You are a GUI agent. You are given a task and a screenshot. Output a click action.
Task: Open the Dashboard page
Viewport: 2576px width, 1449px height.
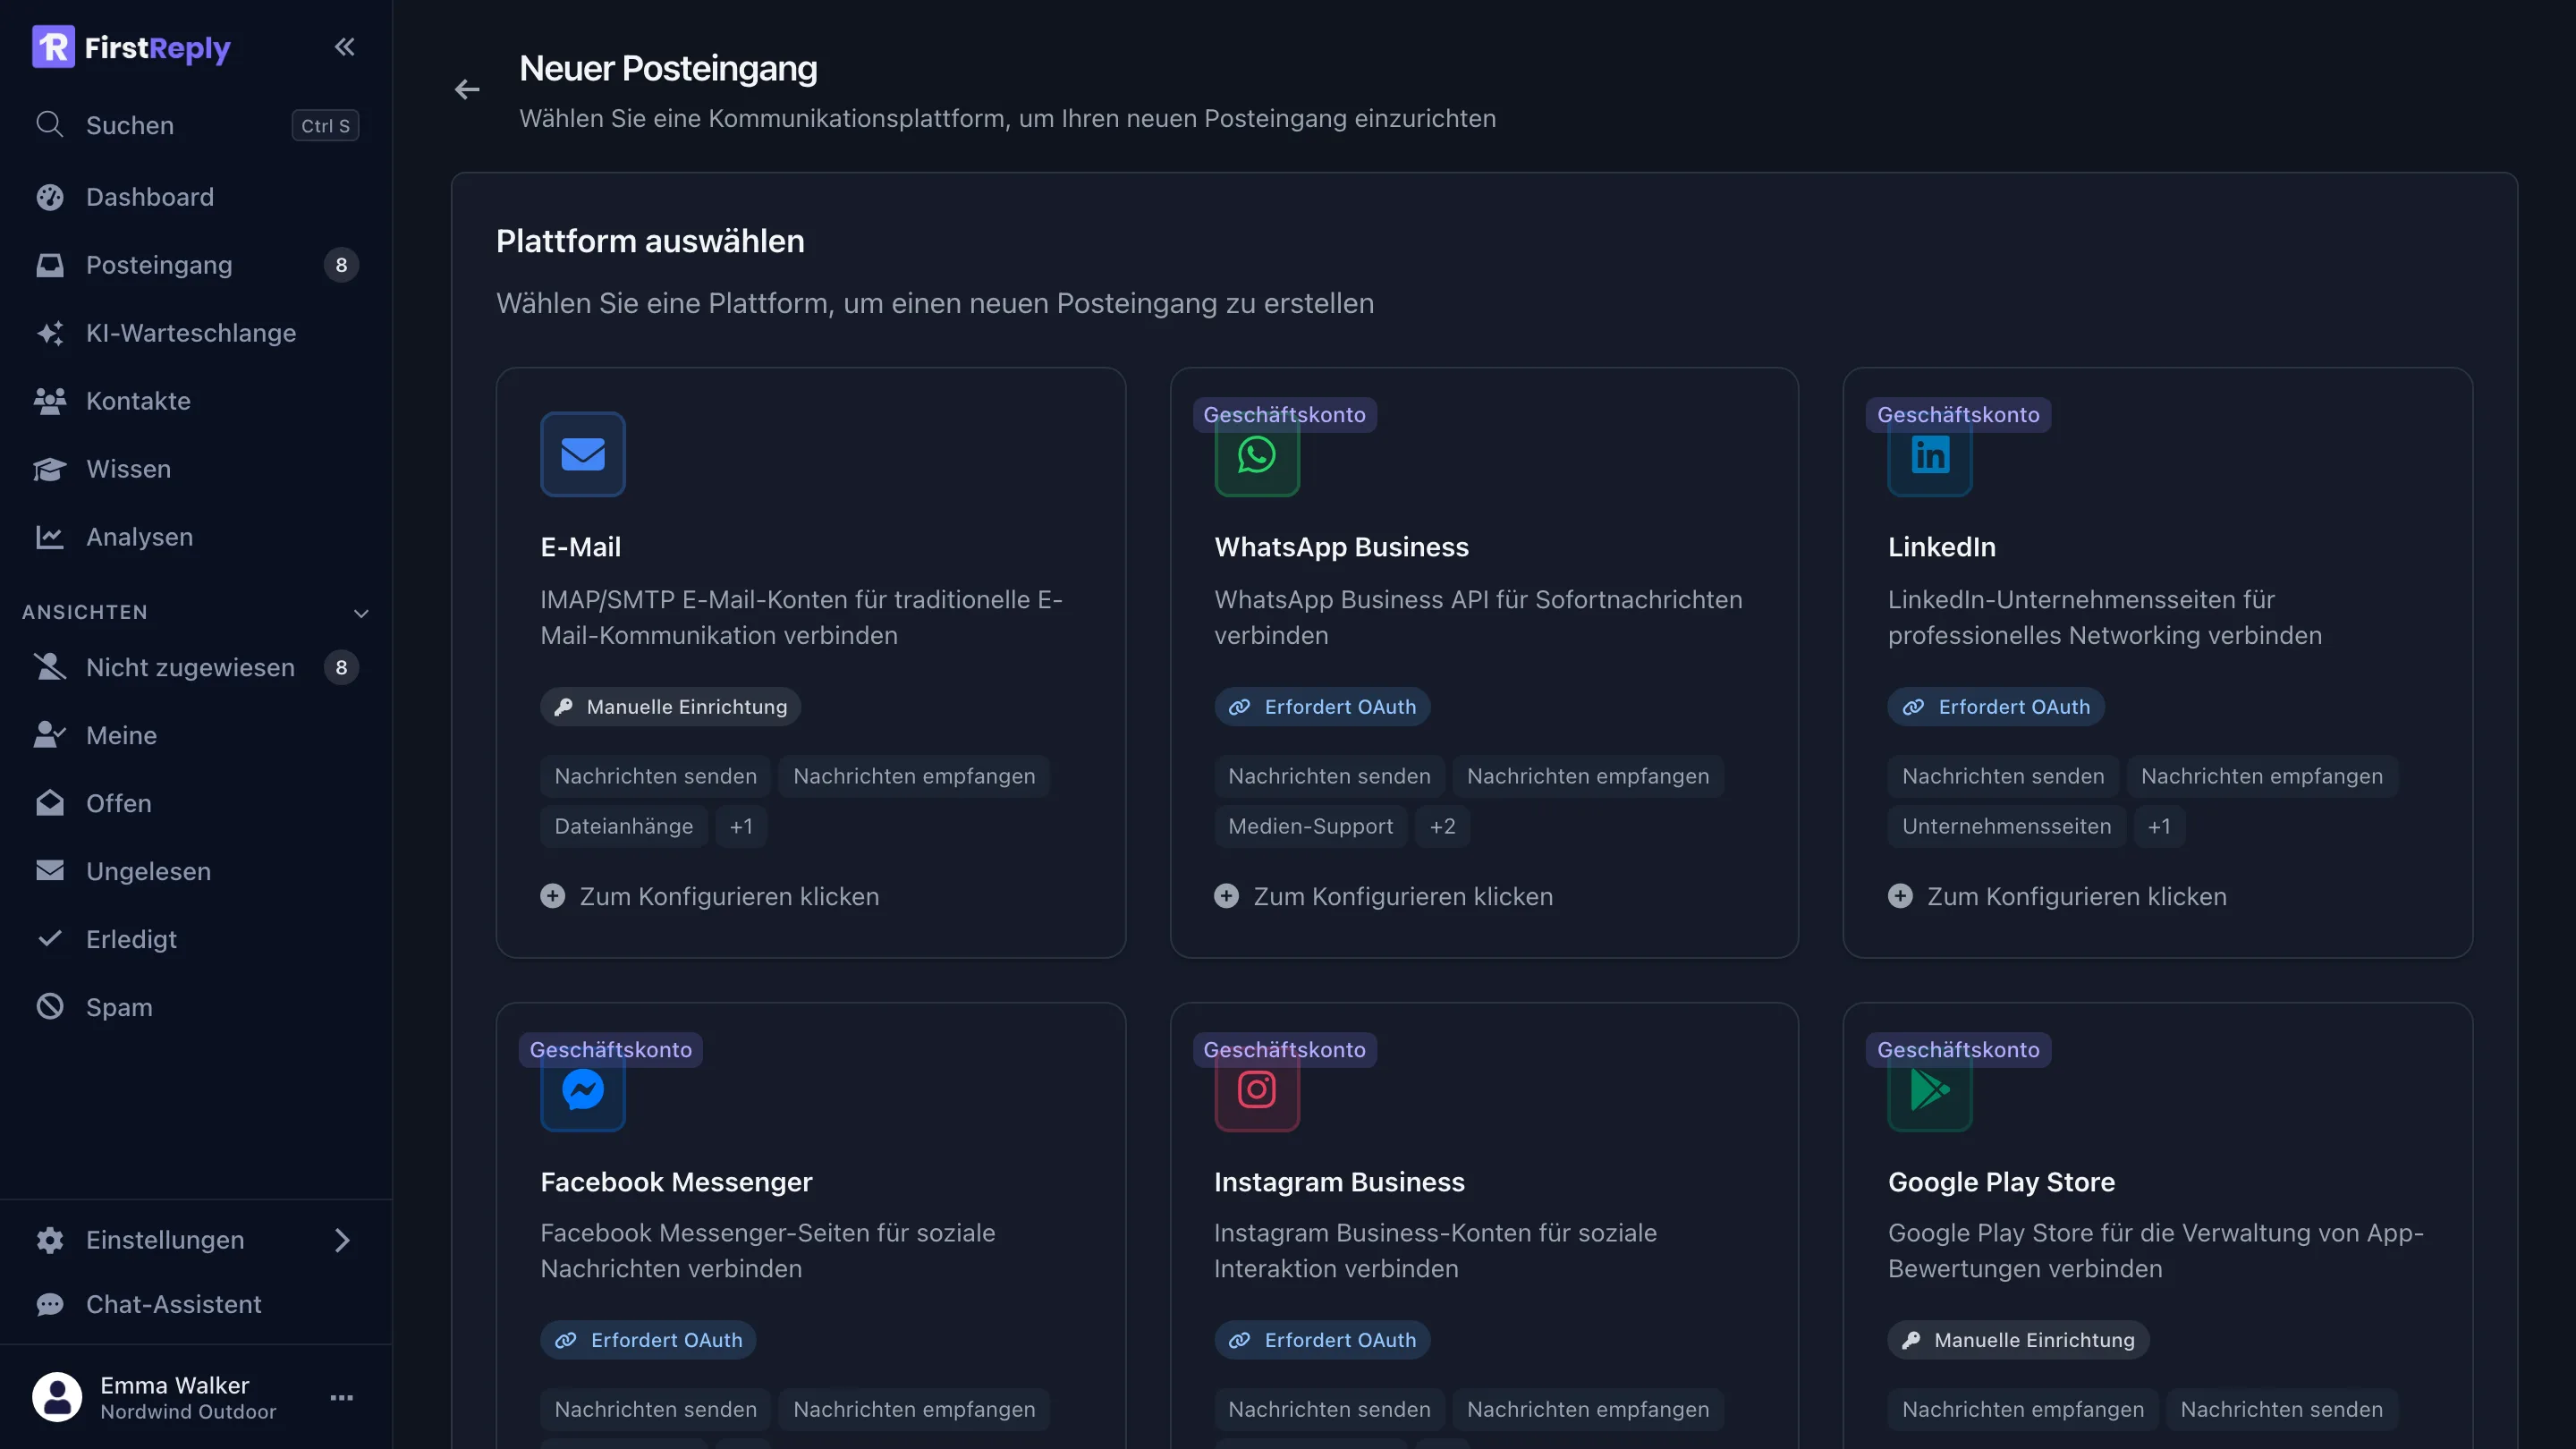196,197
